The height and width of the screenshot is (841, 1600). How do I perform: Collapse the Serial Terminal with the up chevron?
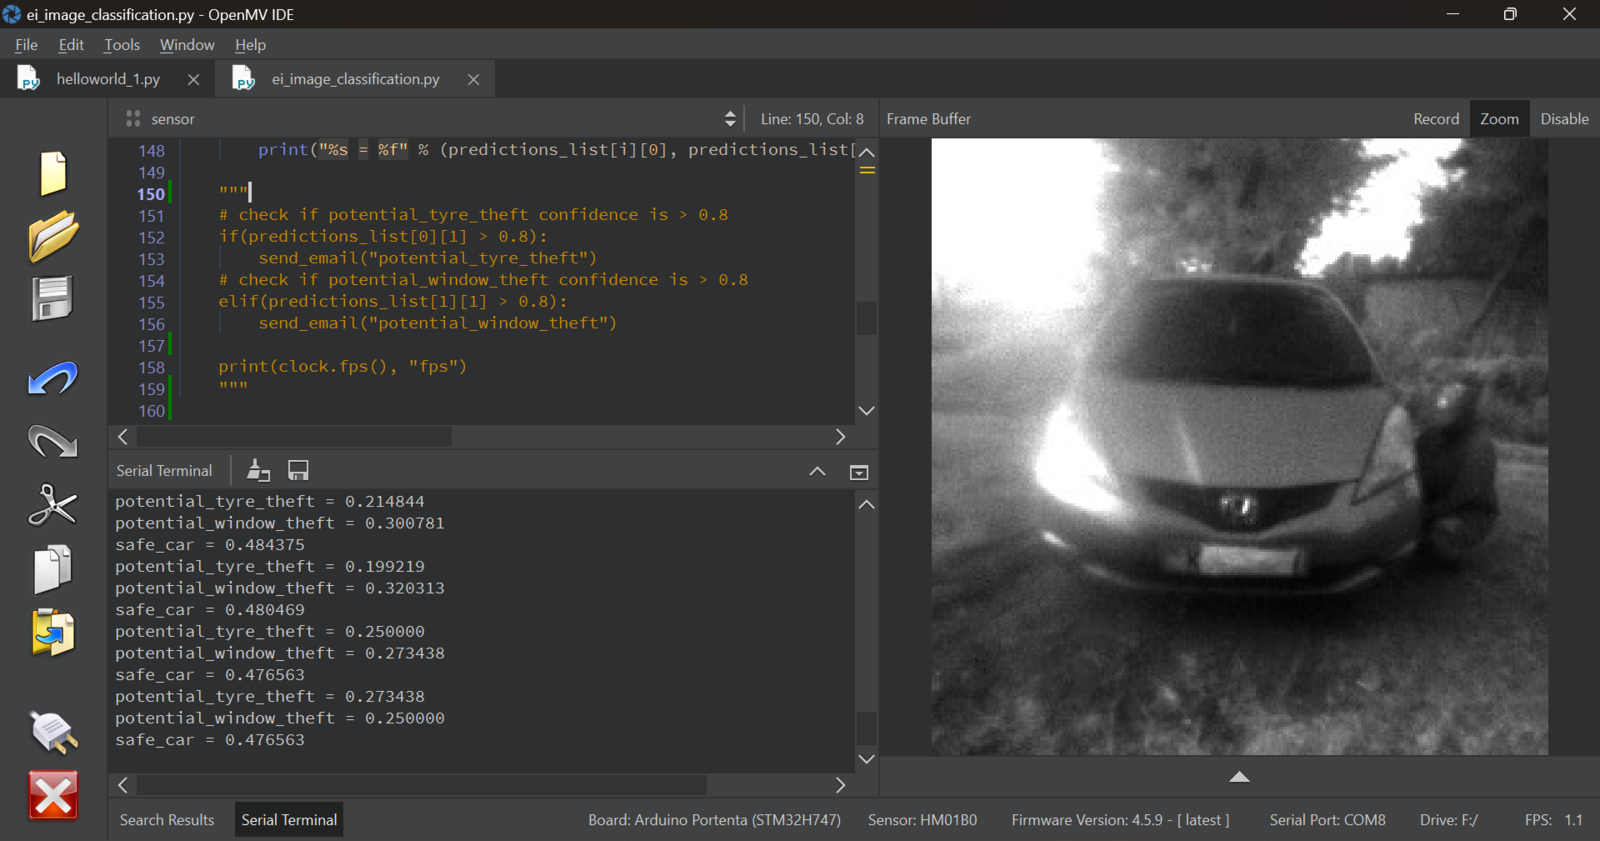click(817, 472)
